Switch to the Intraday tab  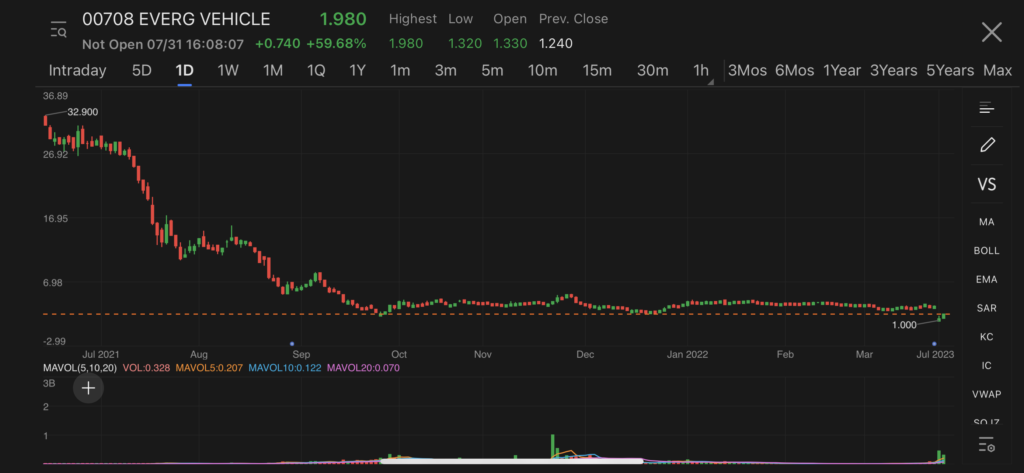click(77, 71)
